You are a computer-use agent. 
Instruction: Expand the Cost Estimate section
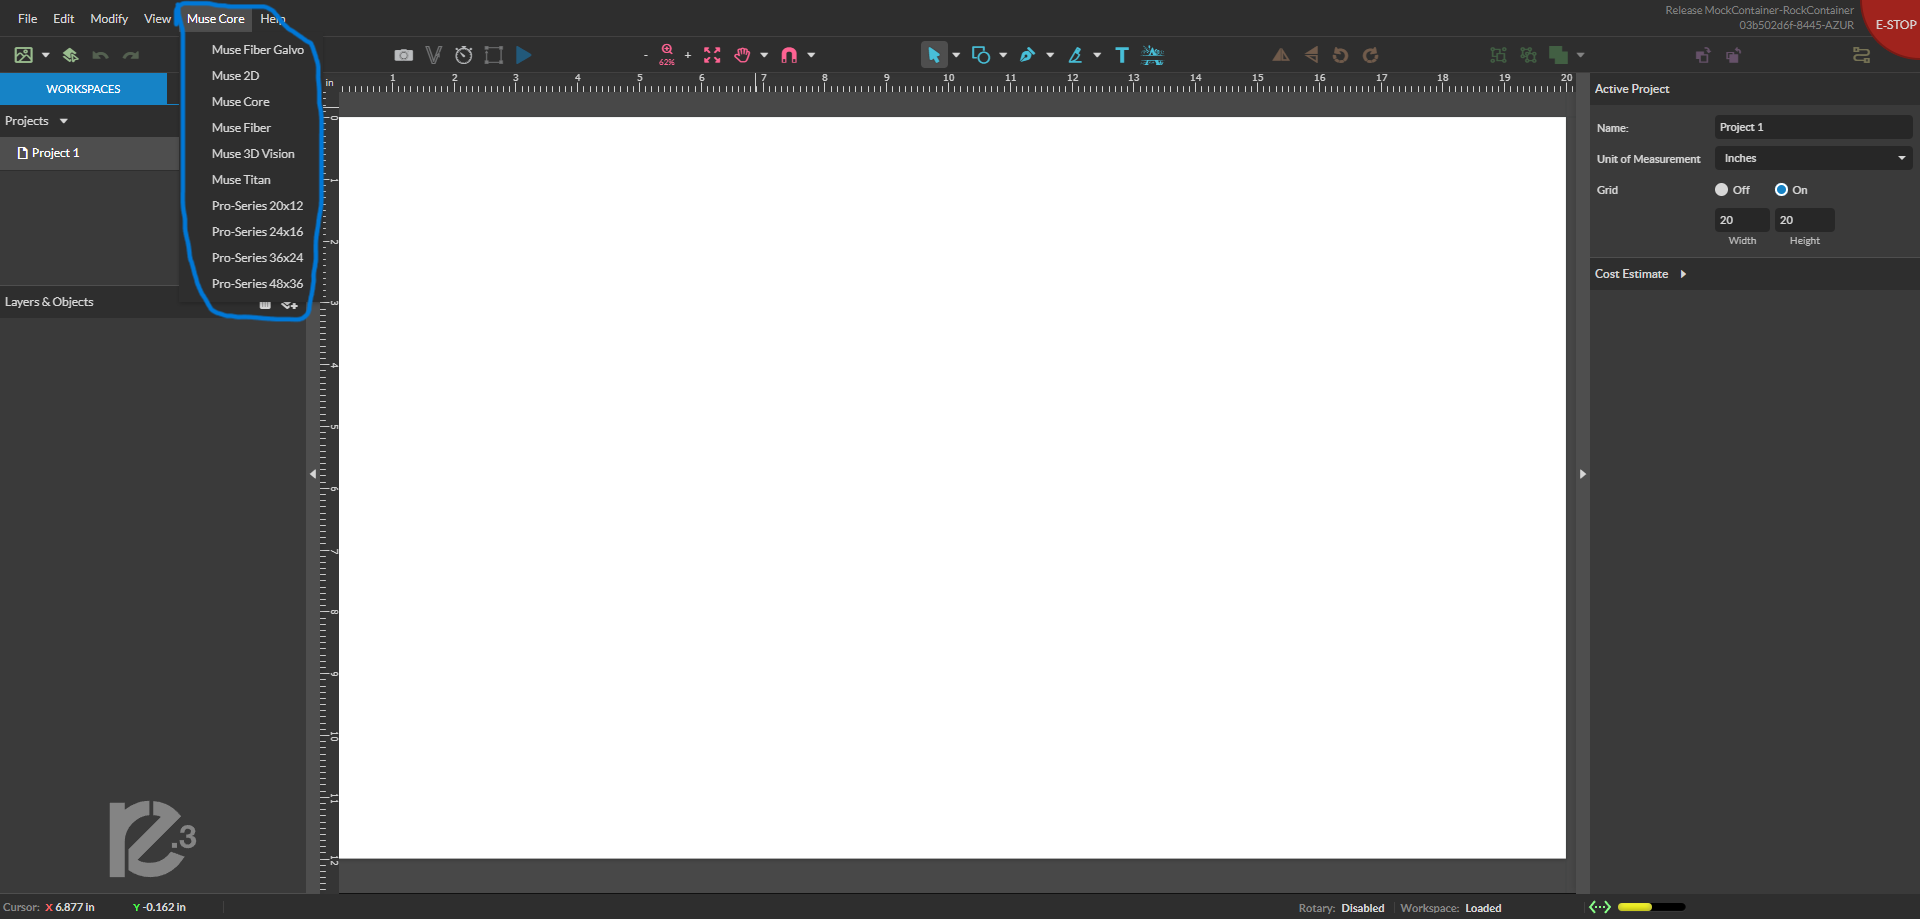pyautogui.click(x=1683, y=273)
